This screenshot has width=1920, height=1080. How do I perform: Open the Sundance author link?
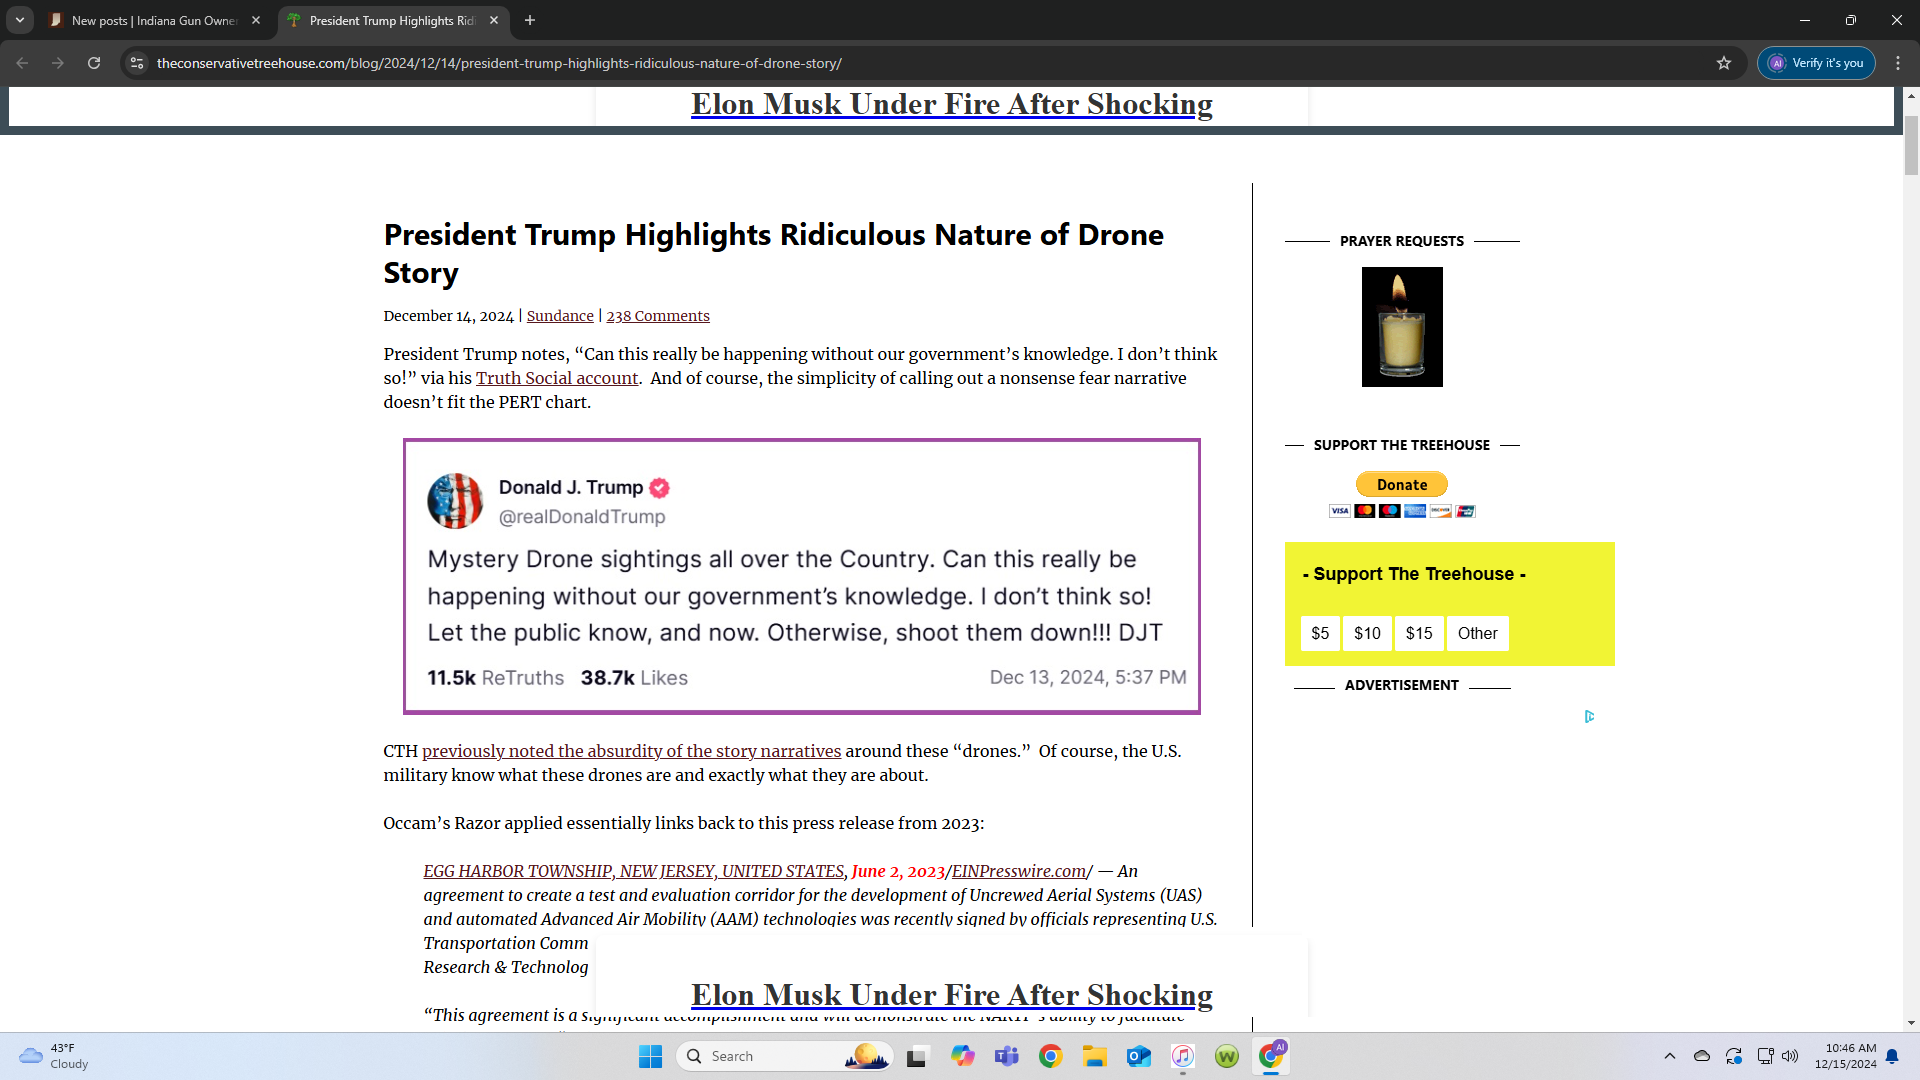click(x=560, y=316)
